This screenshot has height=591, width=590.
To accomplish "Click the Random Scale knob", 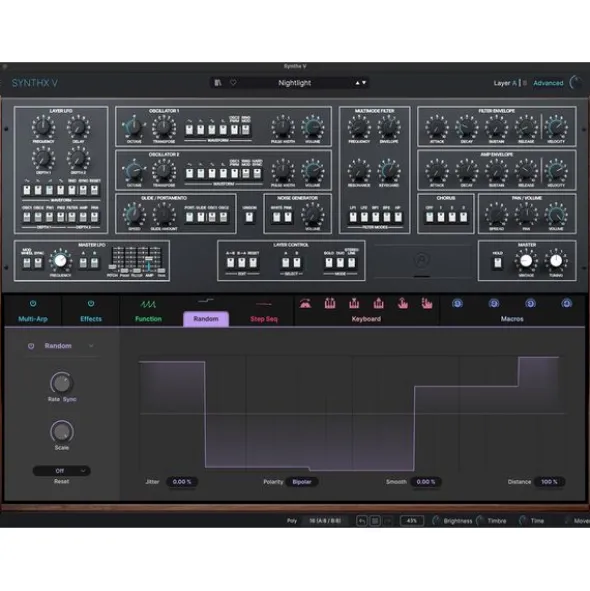I will [61, 432].
